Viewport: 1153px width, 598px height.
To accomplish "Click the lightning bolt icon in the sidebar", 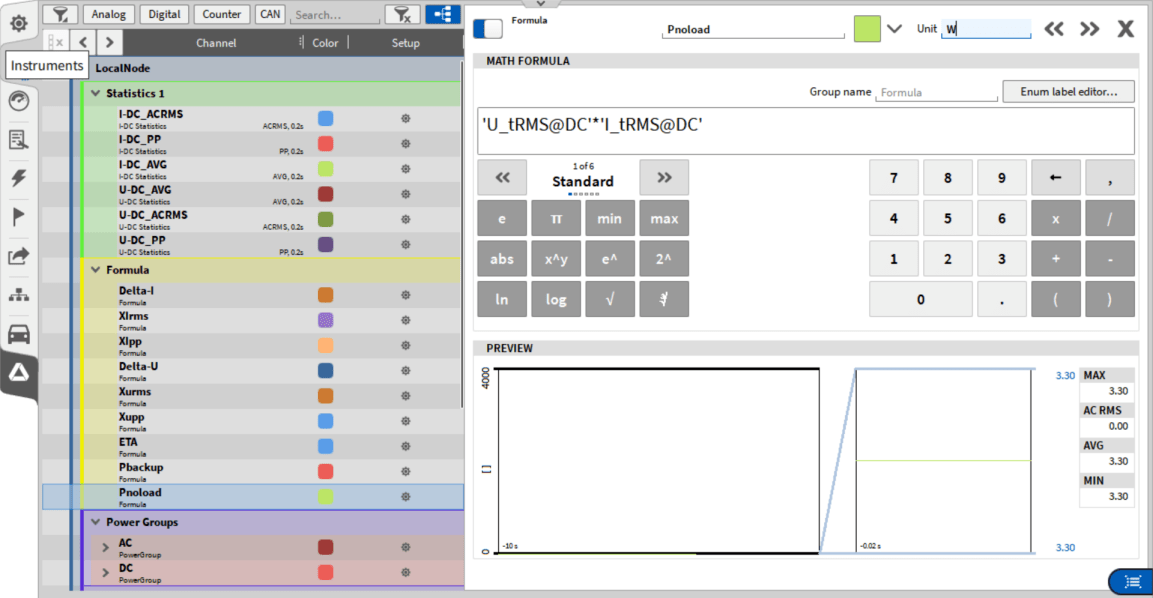I will (x=18, y=178).
